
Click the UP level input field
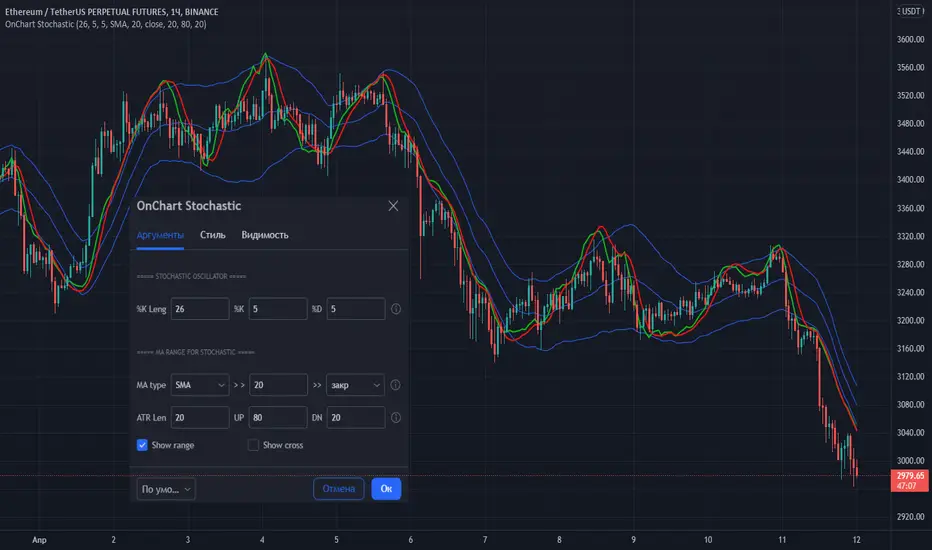[278, 417]
